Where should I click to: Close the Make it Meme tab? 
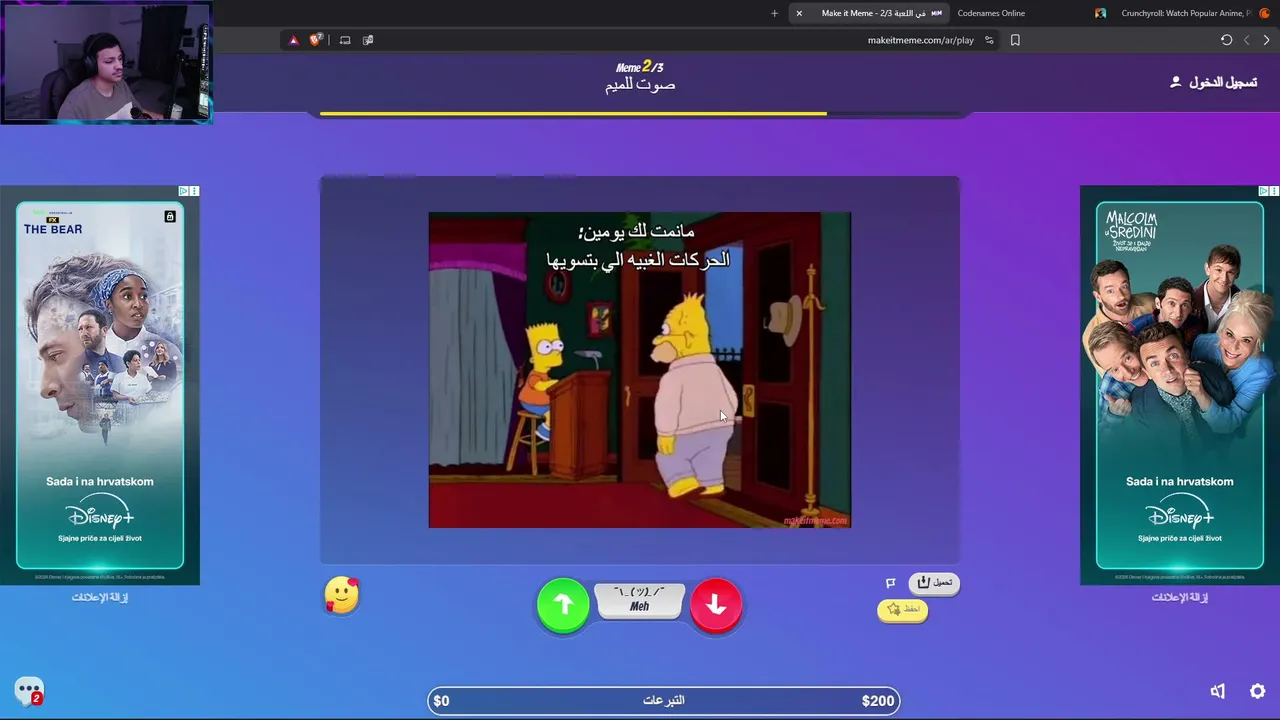point(799,13)
